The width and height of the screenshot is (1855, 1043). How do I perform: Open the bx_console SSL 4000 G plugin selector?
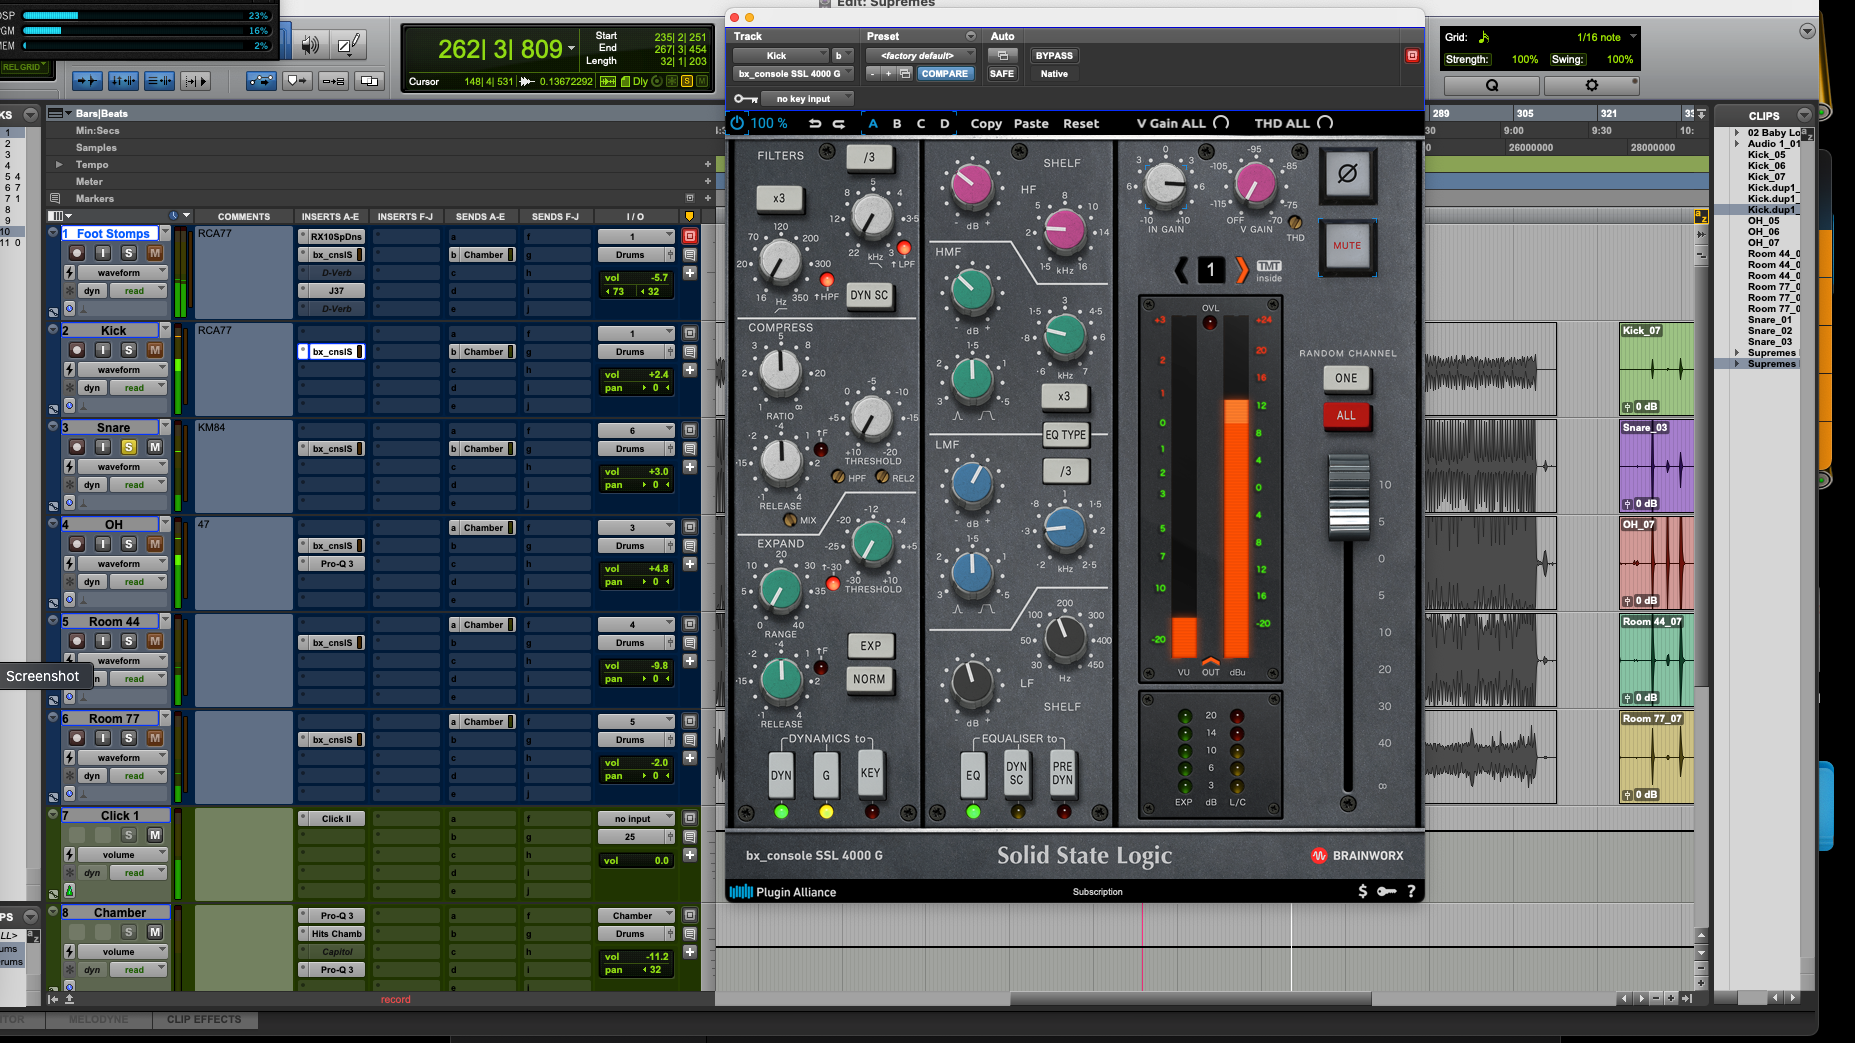794,74
